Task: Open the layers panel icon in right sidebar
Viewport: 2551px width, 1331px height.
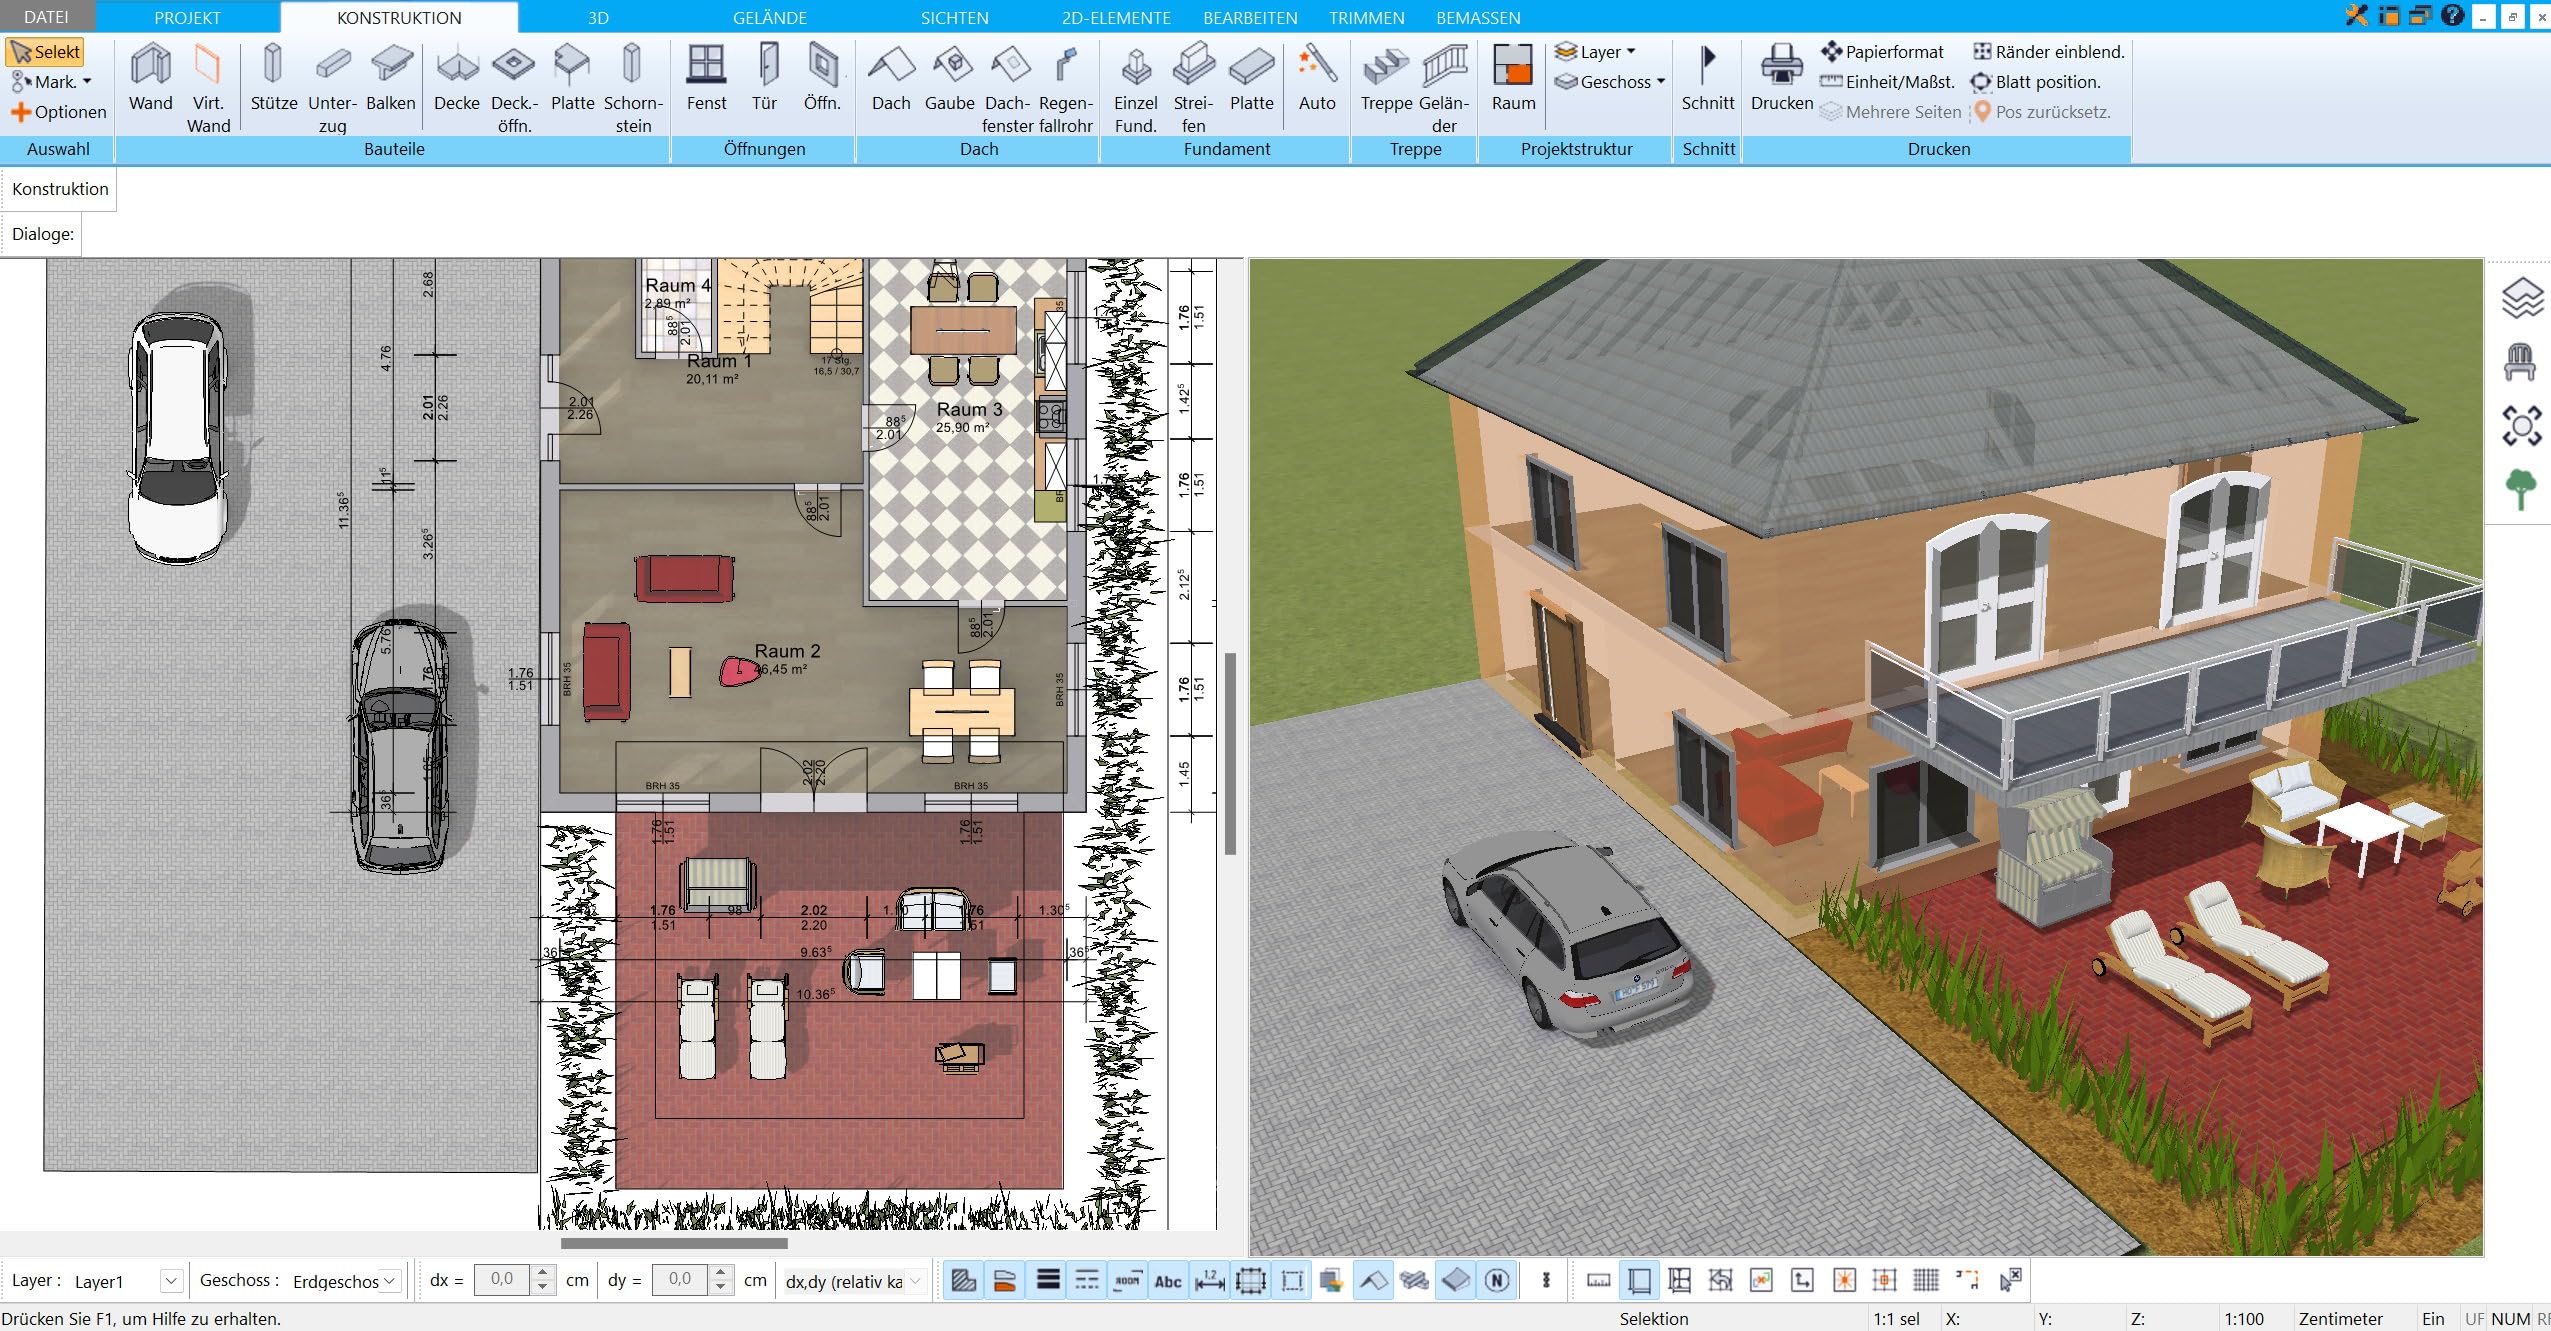Action: pyautogui.click(x=2521, y=298)
